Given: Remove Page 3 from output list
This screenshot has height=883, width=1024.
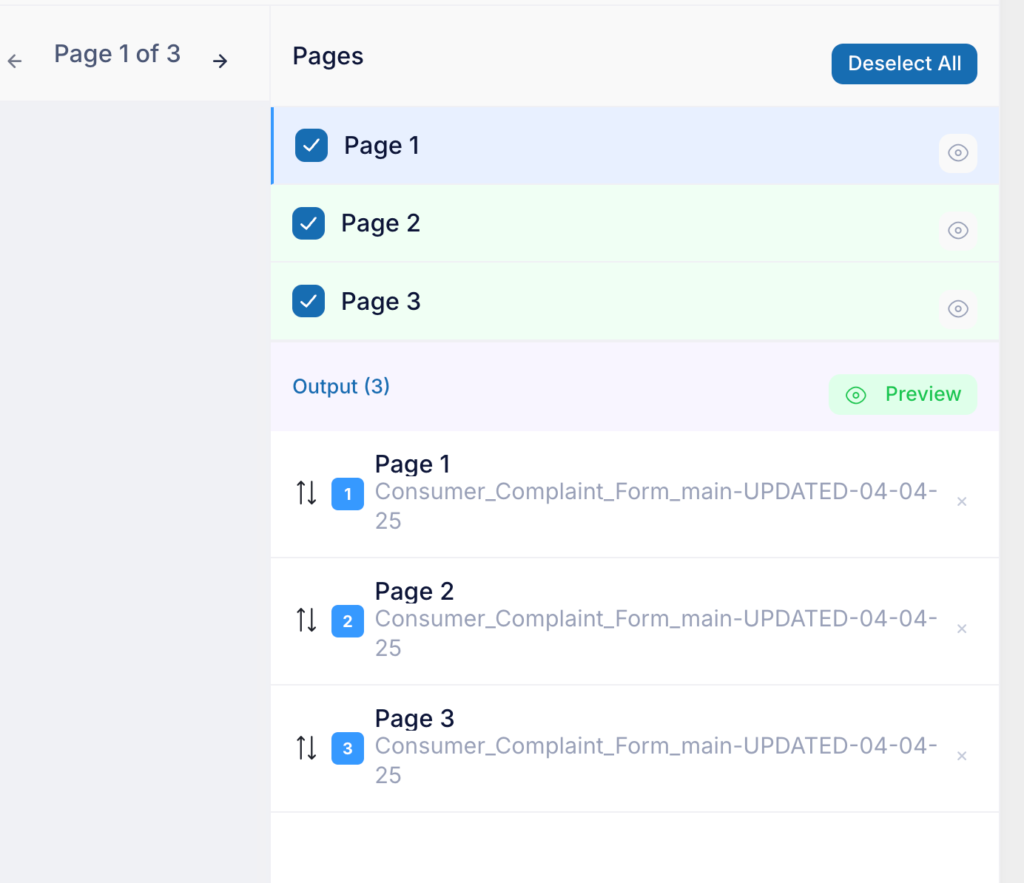Looking at the screenshot, I should tap(961, 756).
